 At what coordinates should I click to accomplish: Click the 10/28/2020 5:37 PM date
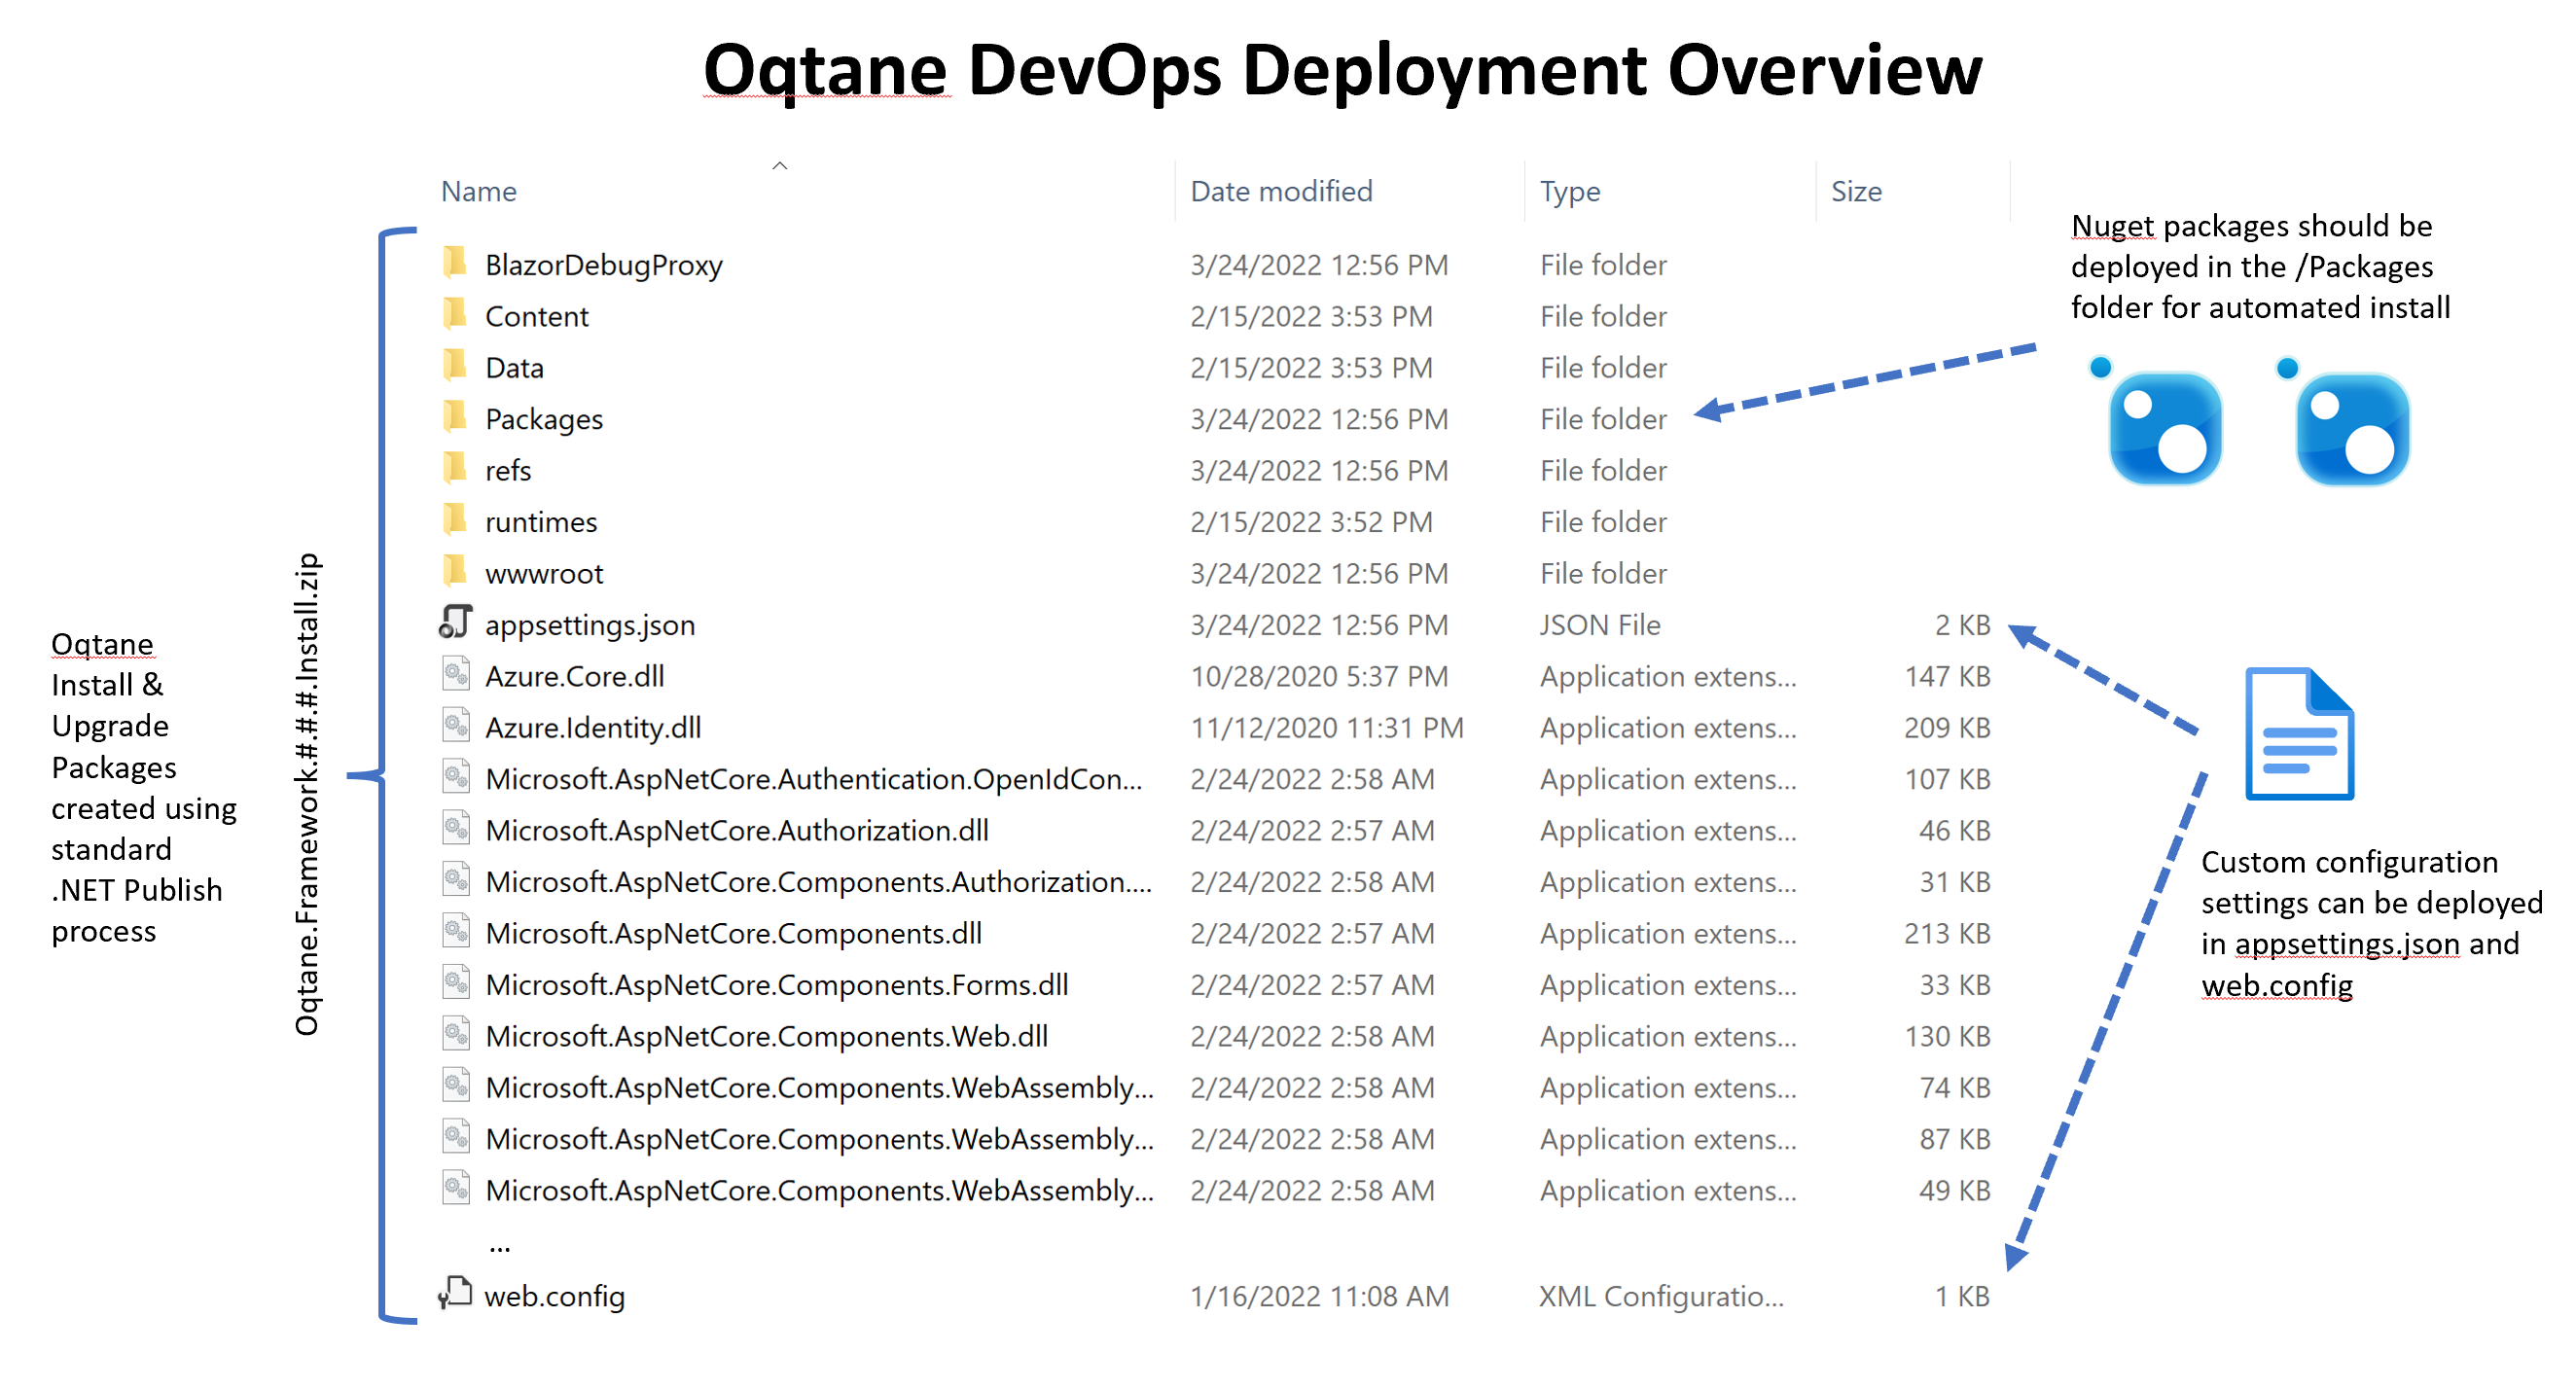coord(1318,676)
